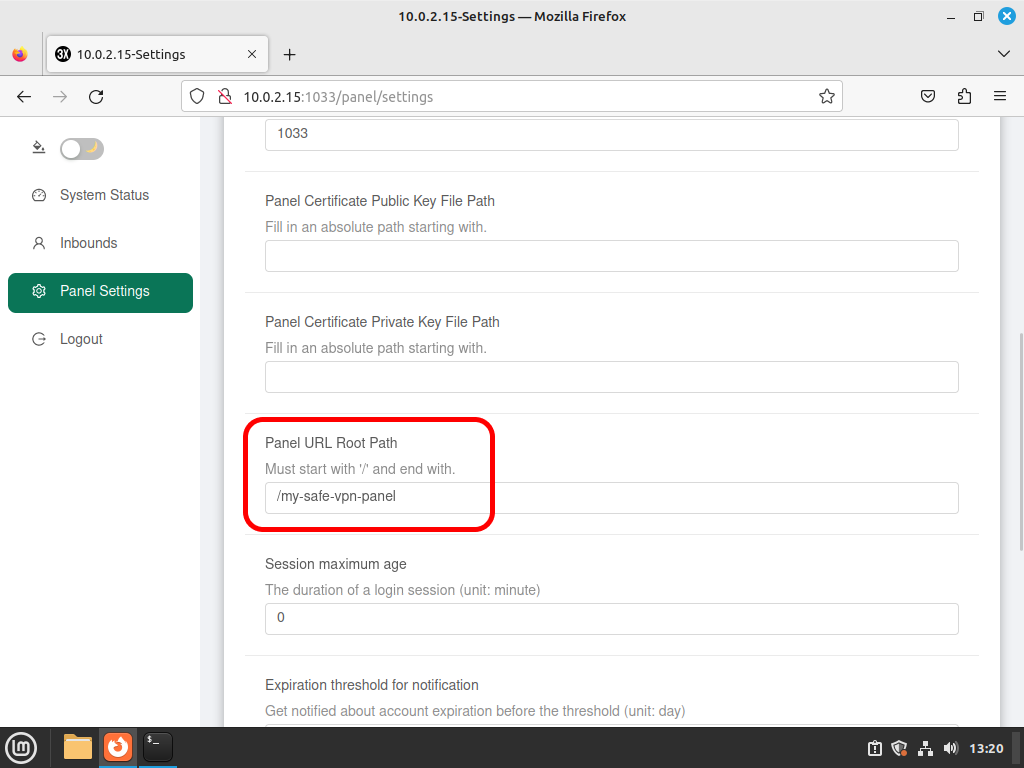Open Firefox extensions puzzle icon
The image size is (1024, 768).
tap(964, 97)
